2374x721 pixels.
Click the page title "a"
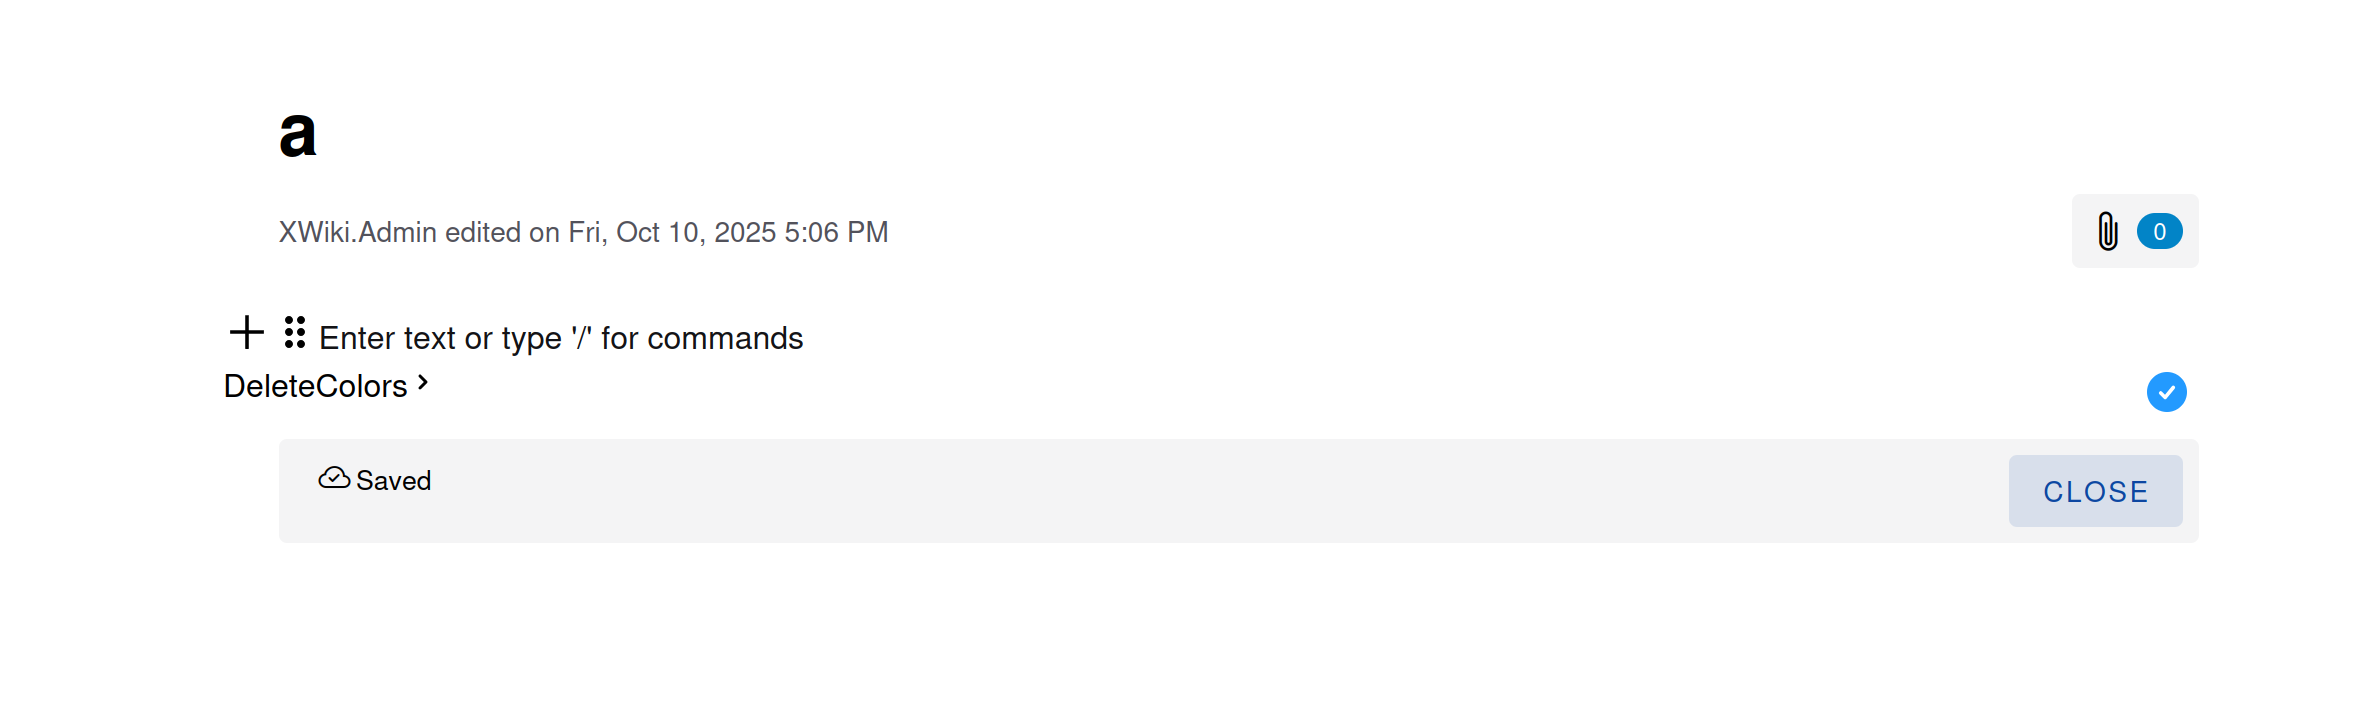tap(298, 134)
